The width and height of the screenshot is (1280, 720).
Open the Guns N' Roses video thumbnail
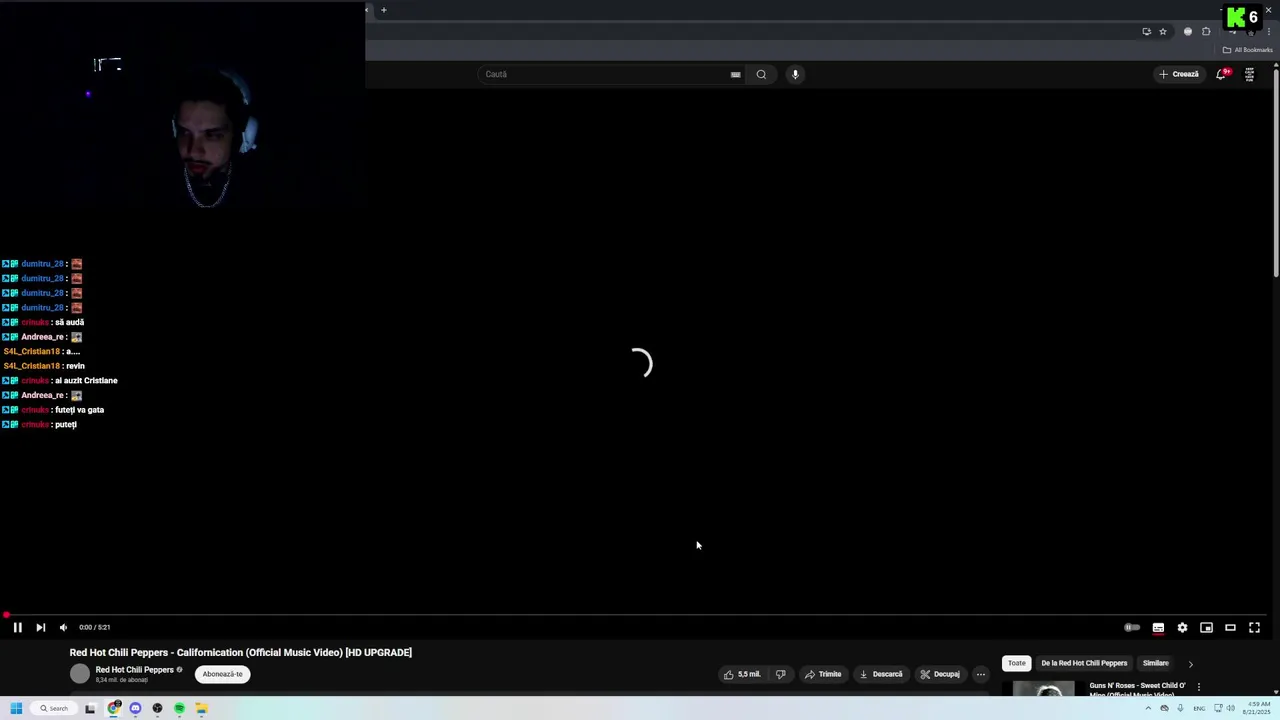[x=1044, y=688]
